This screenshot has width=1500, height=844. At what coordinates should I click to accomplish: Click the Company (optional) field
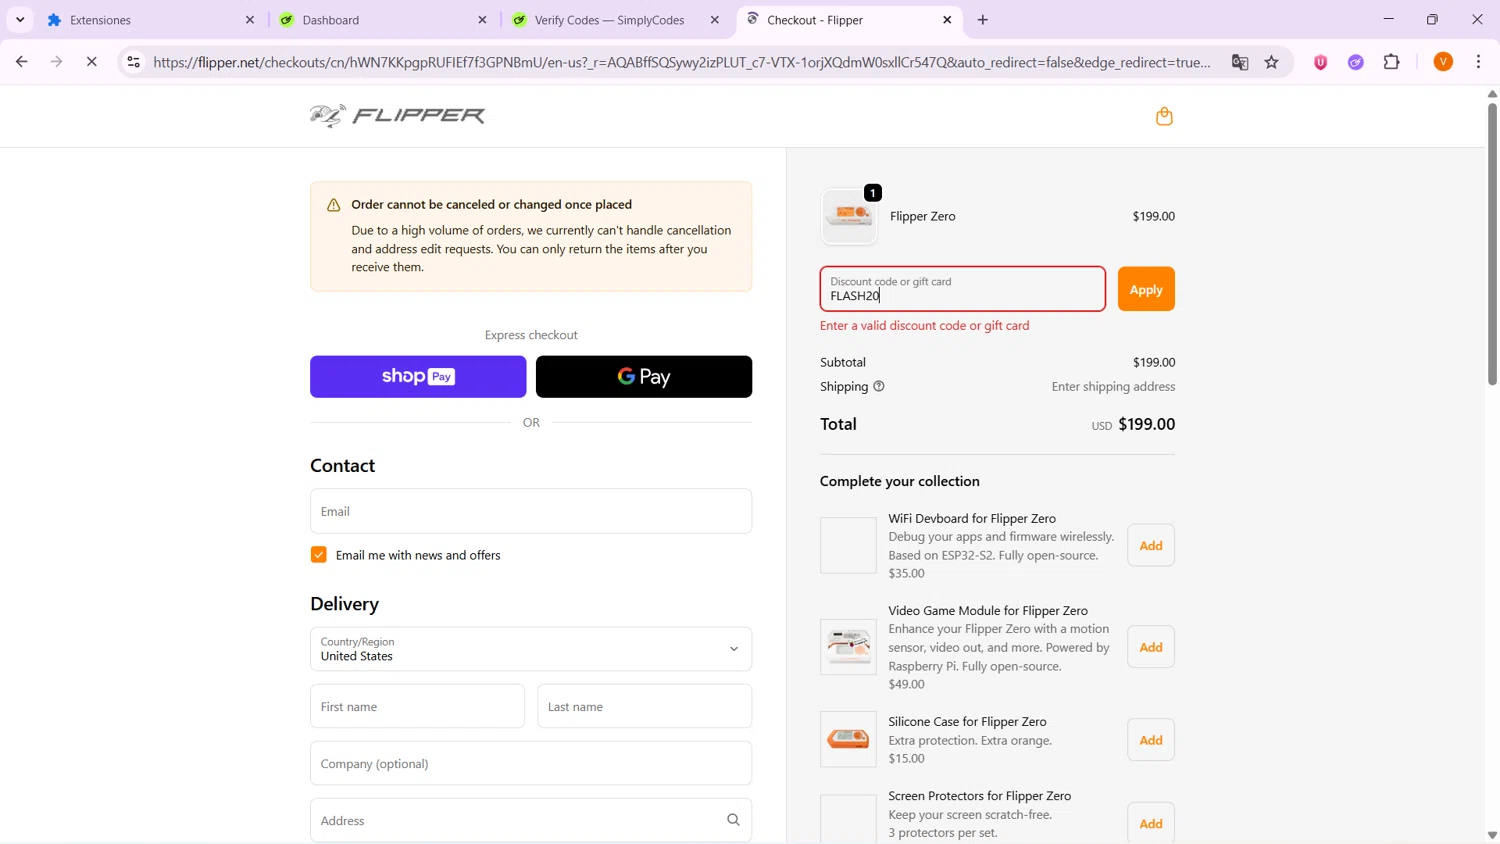(x=531, y=763)
